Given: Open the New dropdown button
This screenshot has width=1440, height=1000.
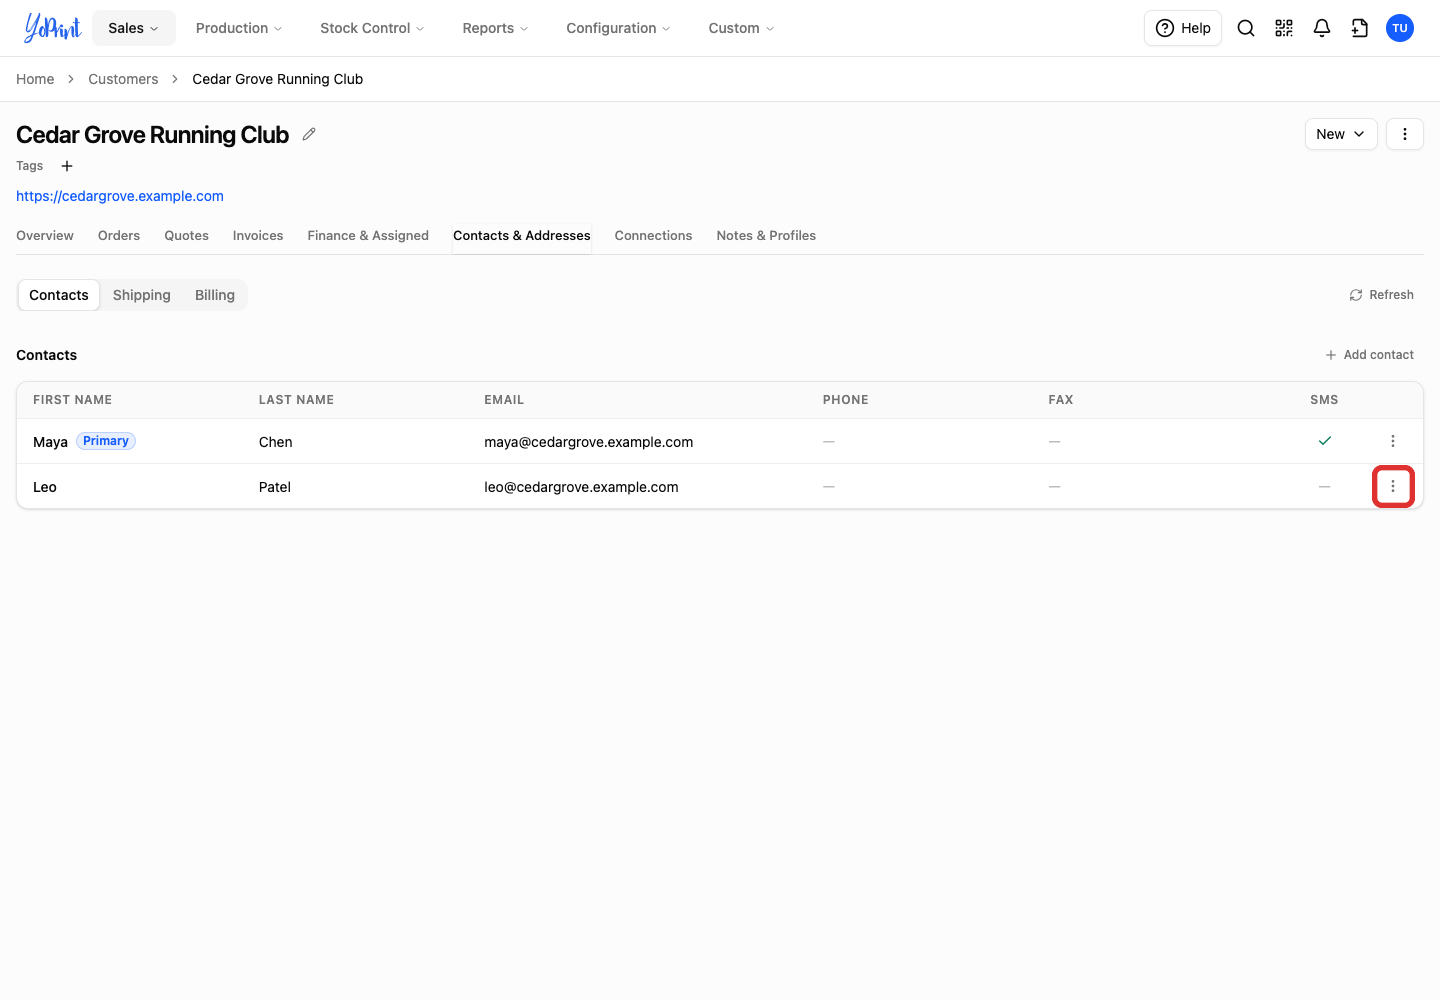Looking at the screenshot, I should click(x=1341, y=134).
